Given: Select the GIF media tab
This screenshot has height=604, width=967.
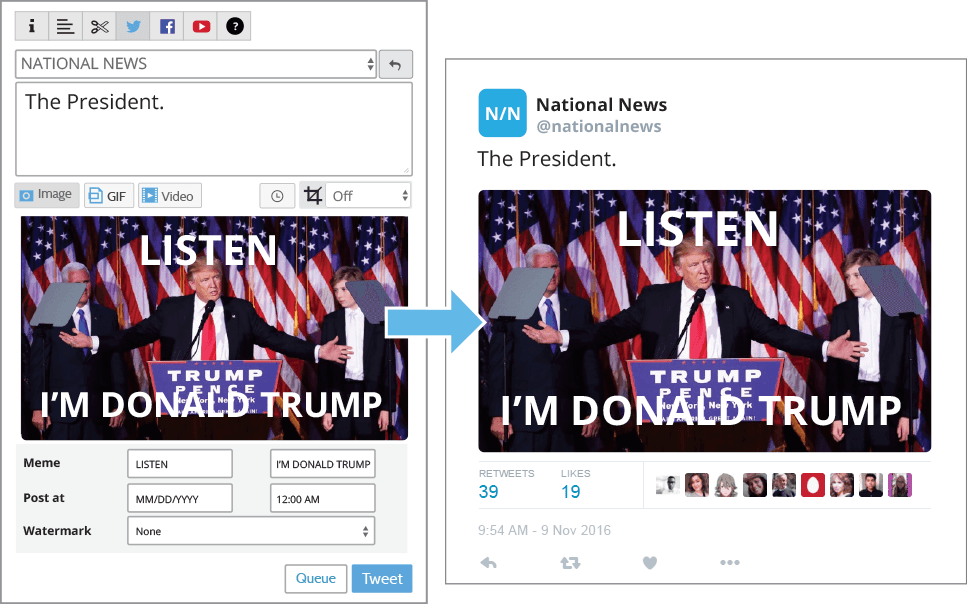Looking at the screenshot, I should click(109, 196).
